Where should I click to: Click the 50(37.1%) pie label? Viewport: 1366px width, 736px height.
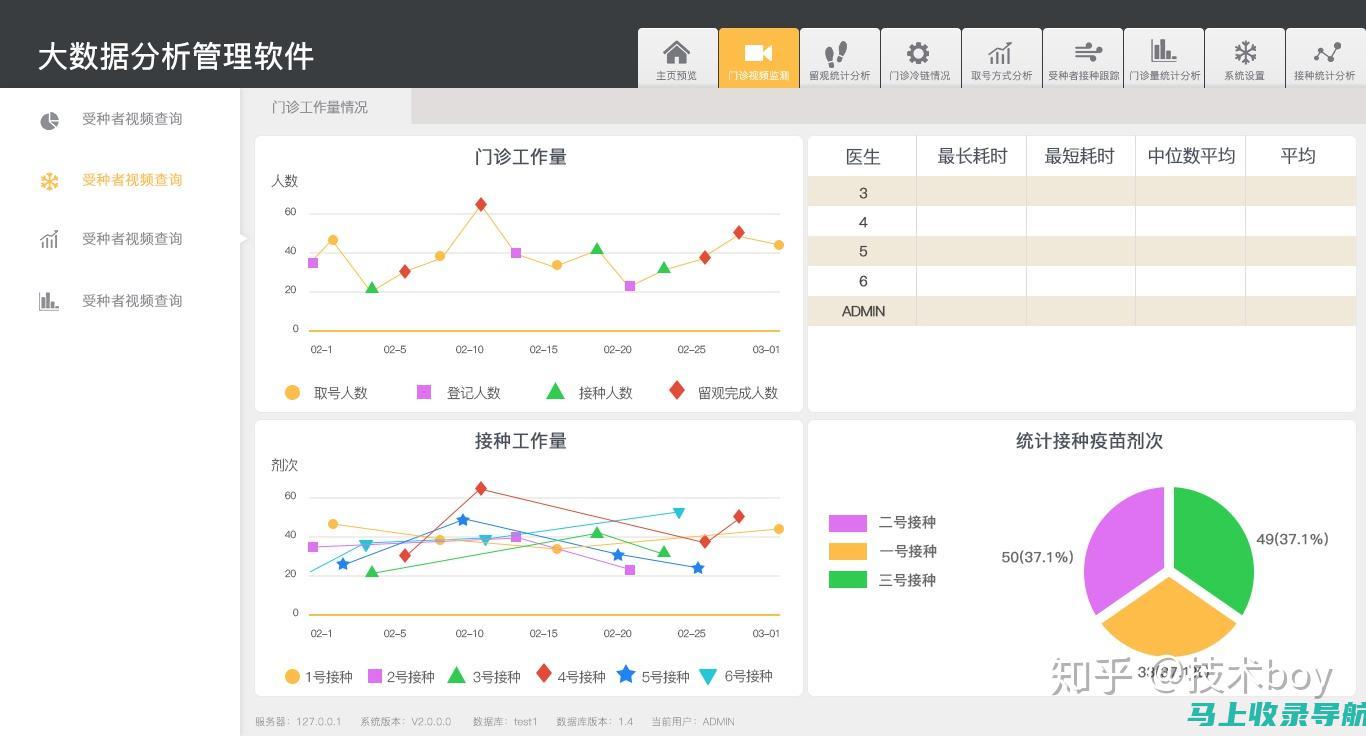coord(1037,557)
